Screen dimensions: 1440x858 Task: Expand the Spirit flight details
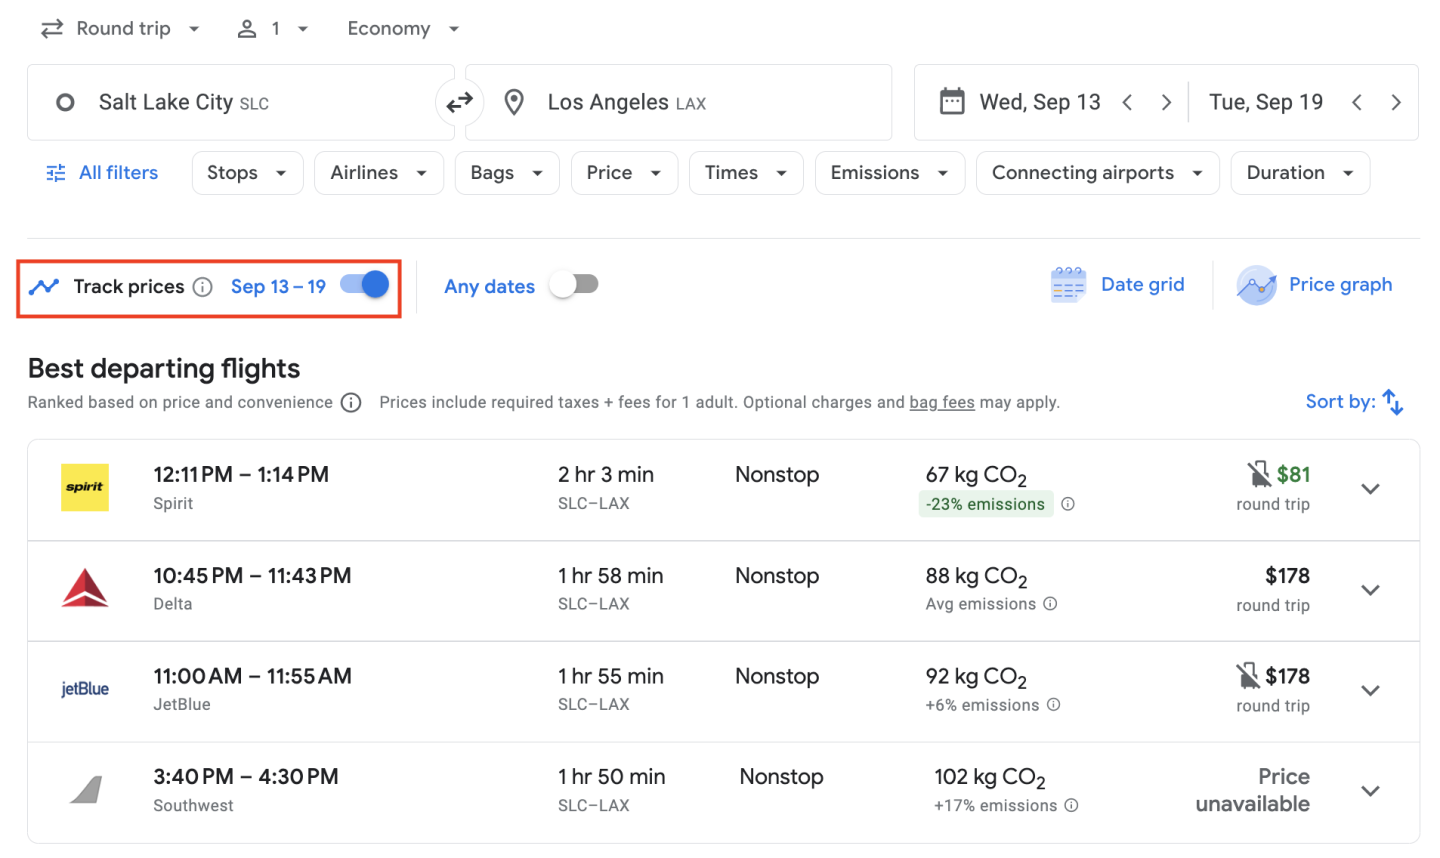[x=1370, y=489]
